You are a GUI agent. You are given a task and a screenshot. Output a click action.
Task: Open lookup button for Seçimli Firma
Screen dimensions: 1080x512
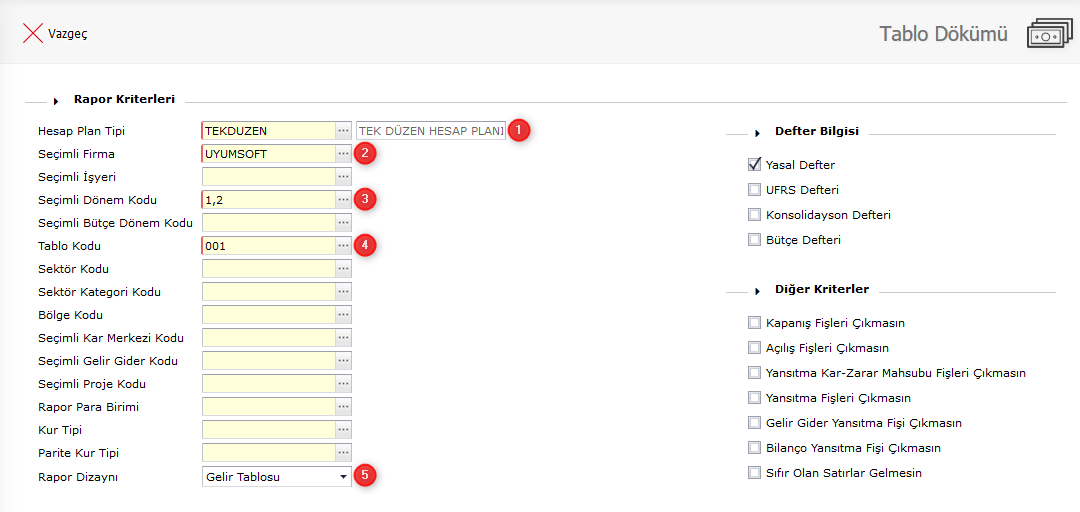pos(344,154)
